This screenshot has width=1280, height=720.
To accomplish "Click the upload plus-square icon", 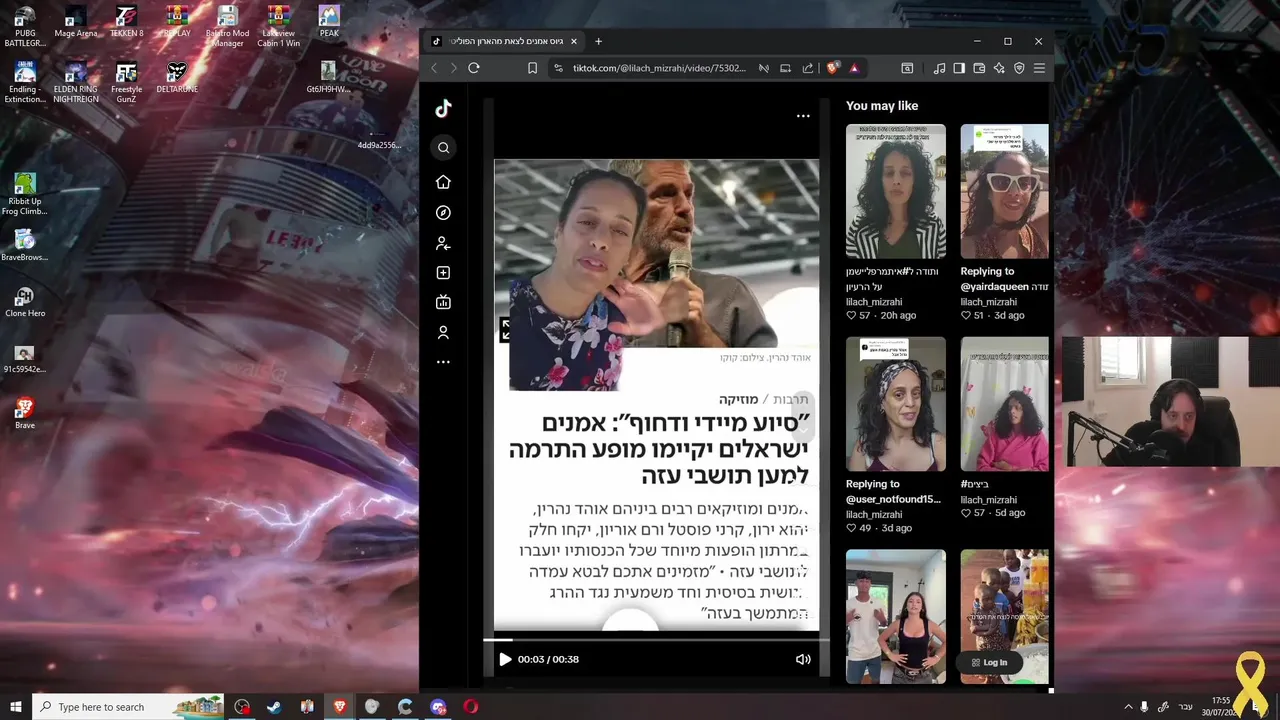I will 443,273.
